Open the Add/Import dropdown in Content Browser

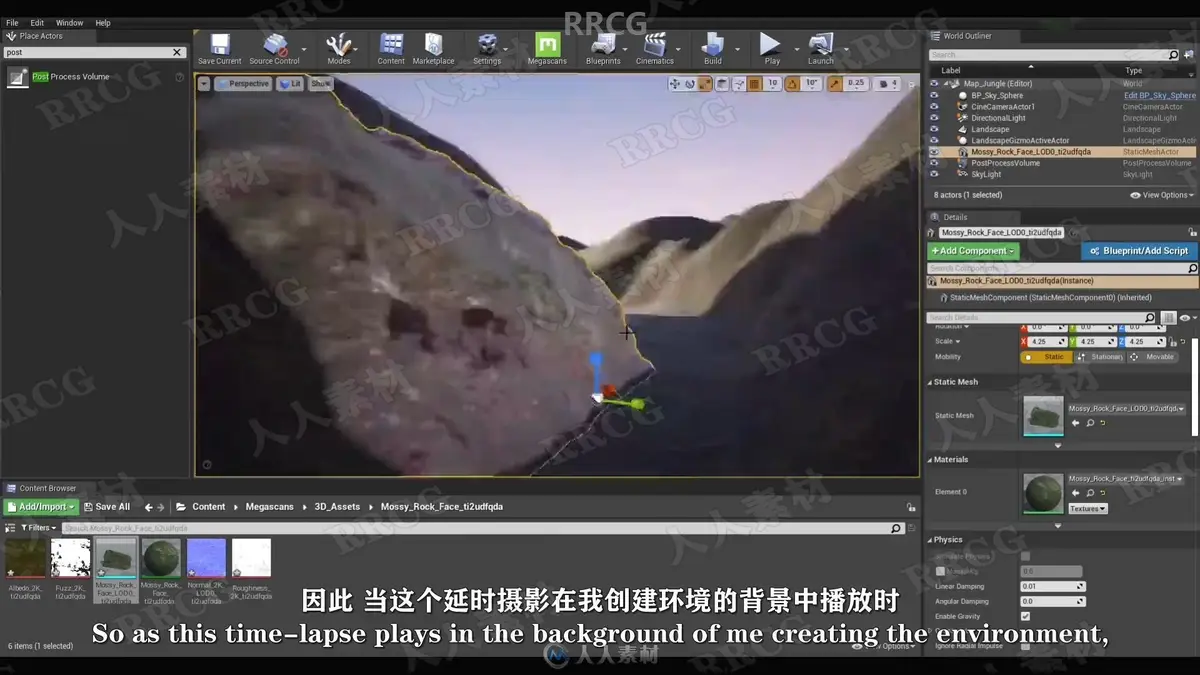[41, 507]
